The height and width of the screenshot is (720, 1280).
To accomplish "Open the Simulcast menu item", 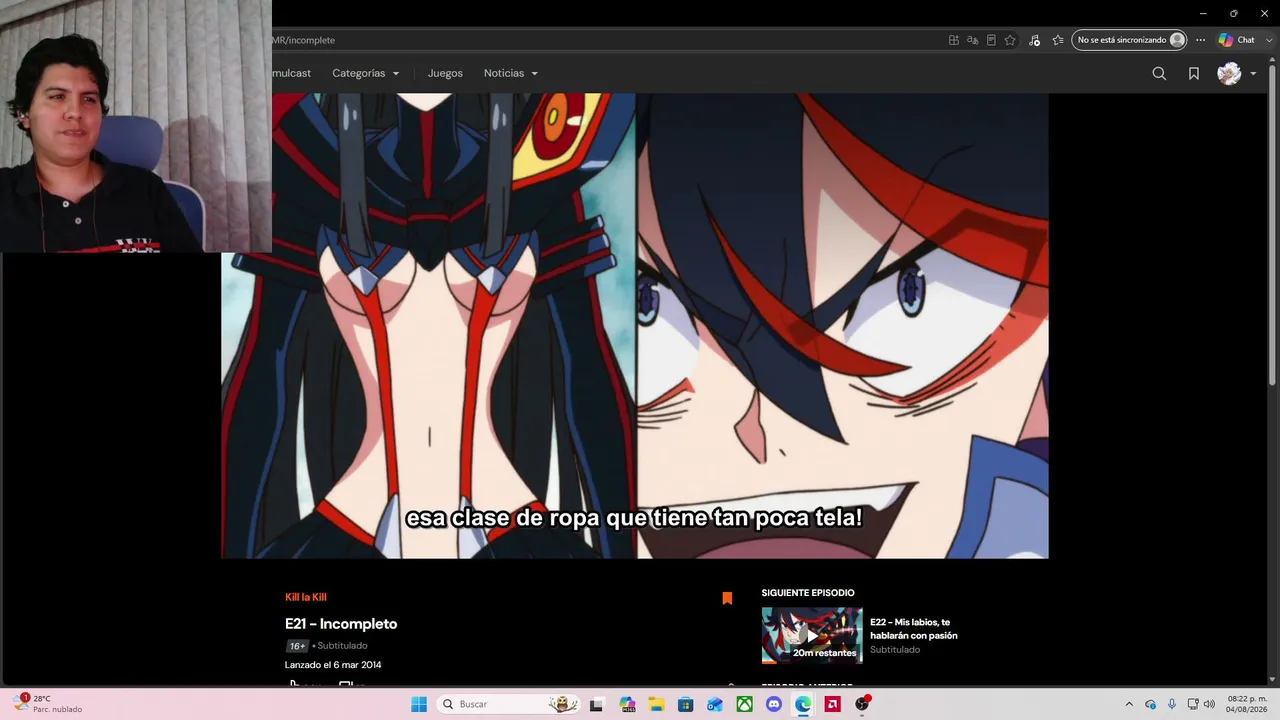I will [291, 73].
